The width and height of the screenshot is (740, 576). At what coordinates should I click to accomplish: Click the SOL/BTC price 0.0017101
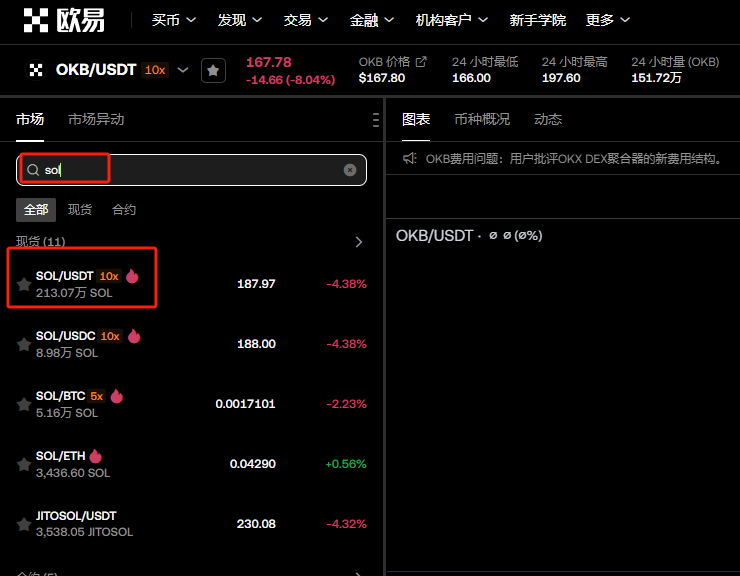click(x=245, y=404)
